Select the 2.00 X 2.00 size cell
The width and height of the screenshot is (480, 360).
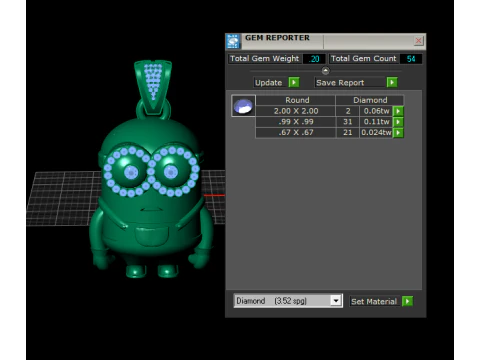[296, 111]
